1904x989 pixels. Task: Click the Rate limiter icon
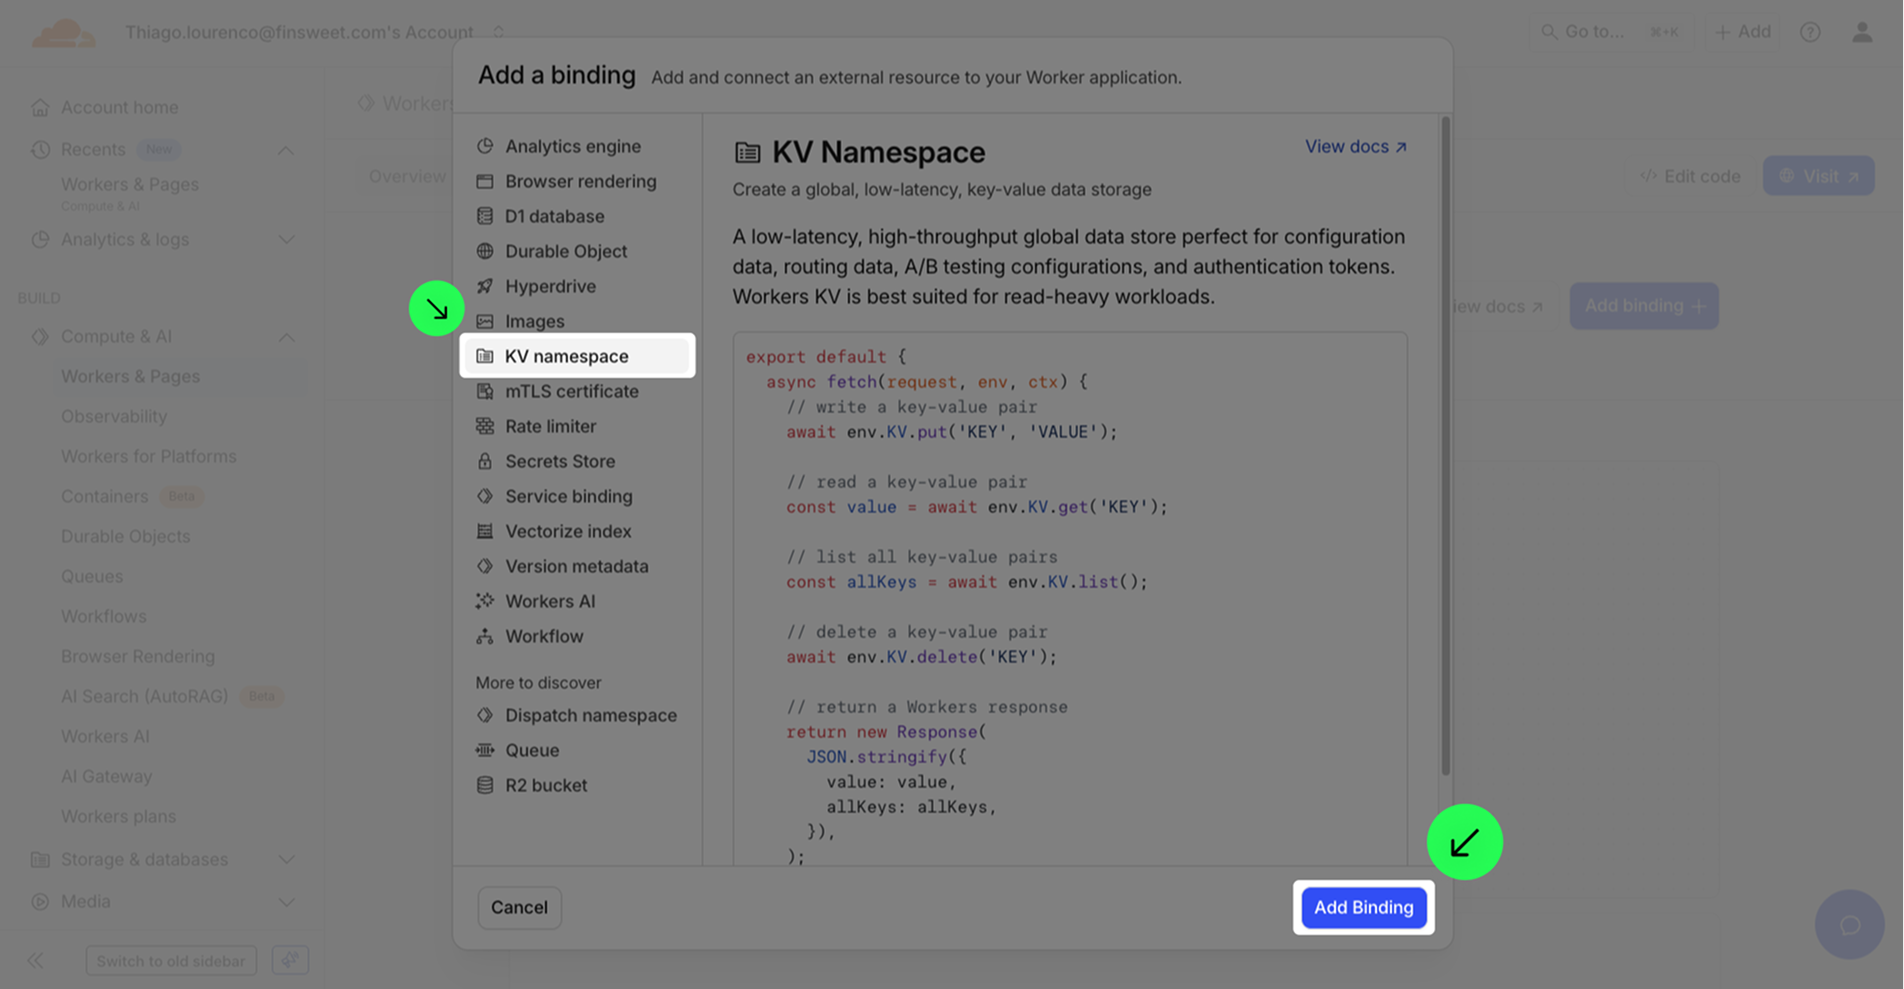coord(485,426)
